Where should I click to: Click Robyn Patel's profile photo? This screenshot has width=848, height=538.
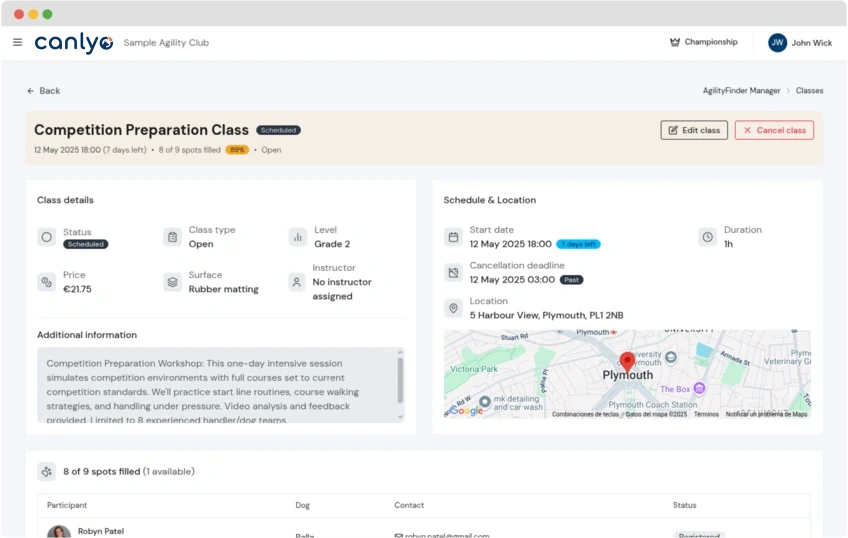[x=59, y=532]
